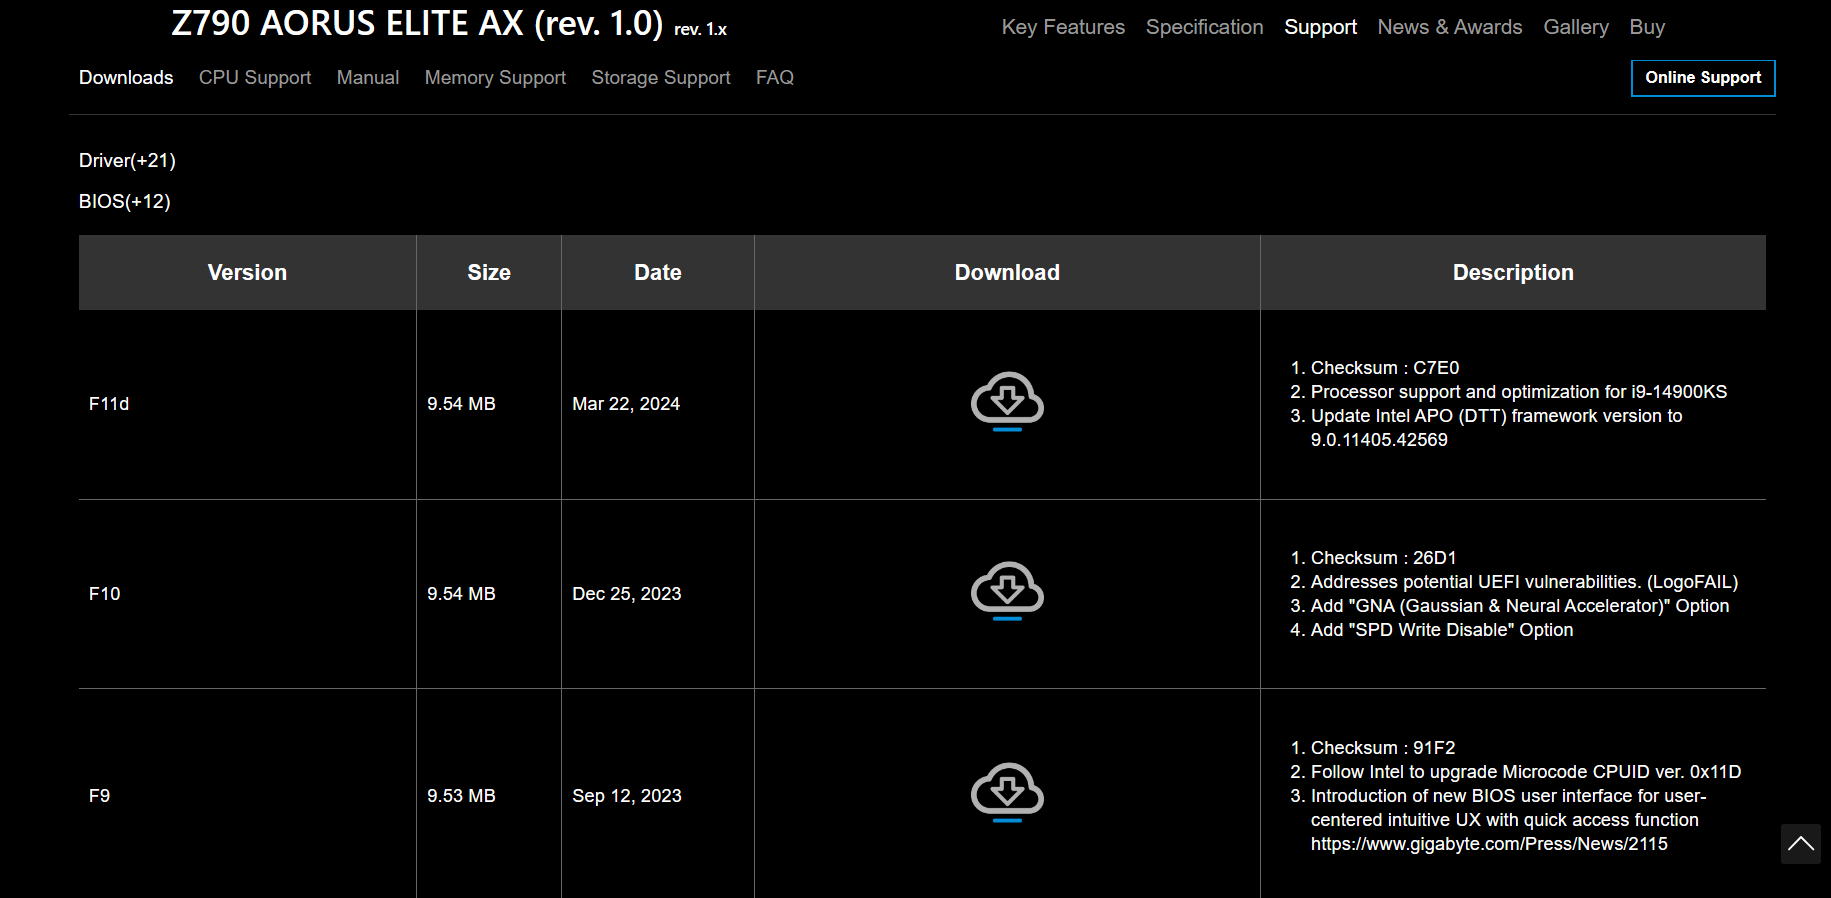
Task: Click the Z790 AORUS ELITE AX title
Action: [x=417, y=23]
